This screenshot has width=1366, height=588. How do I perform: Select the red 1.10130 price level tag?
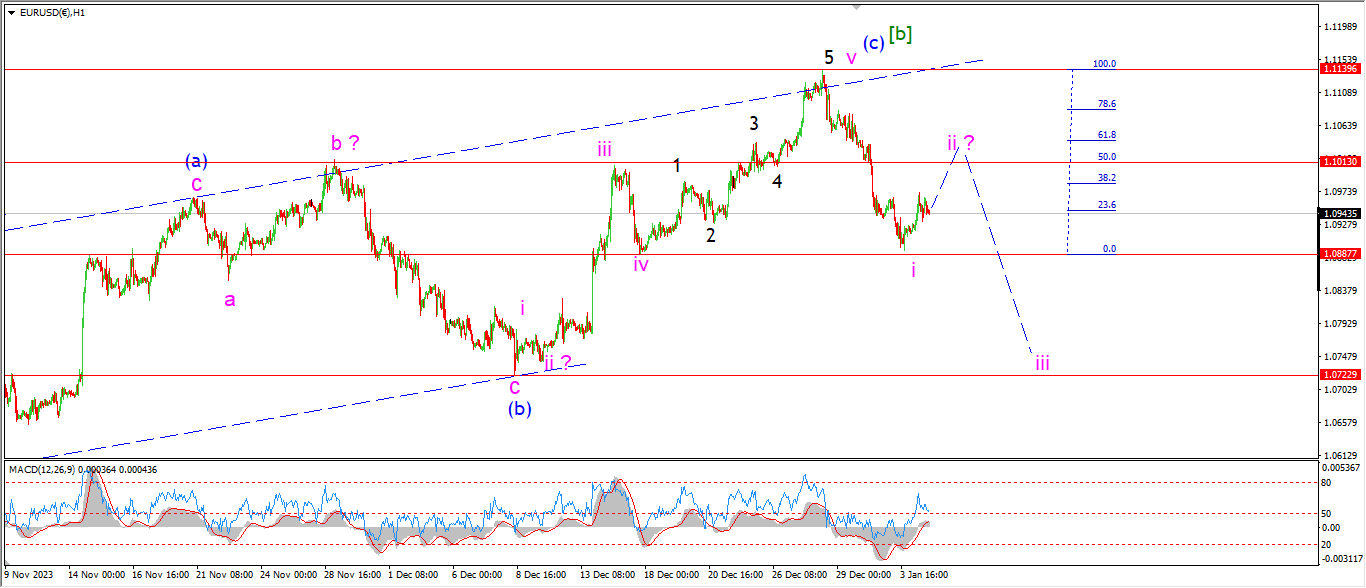(1339, 161)
